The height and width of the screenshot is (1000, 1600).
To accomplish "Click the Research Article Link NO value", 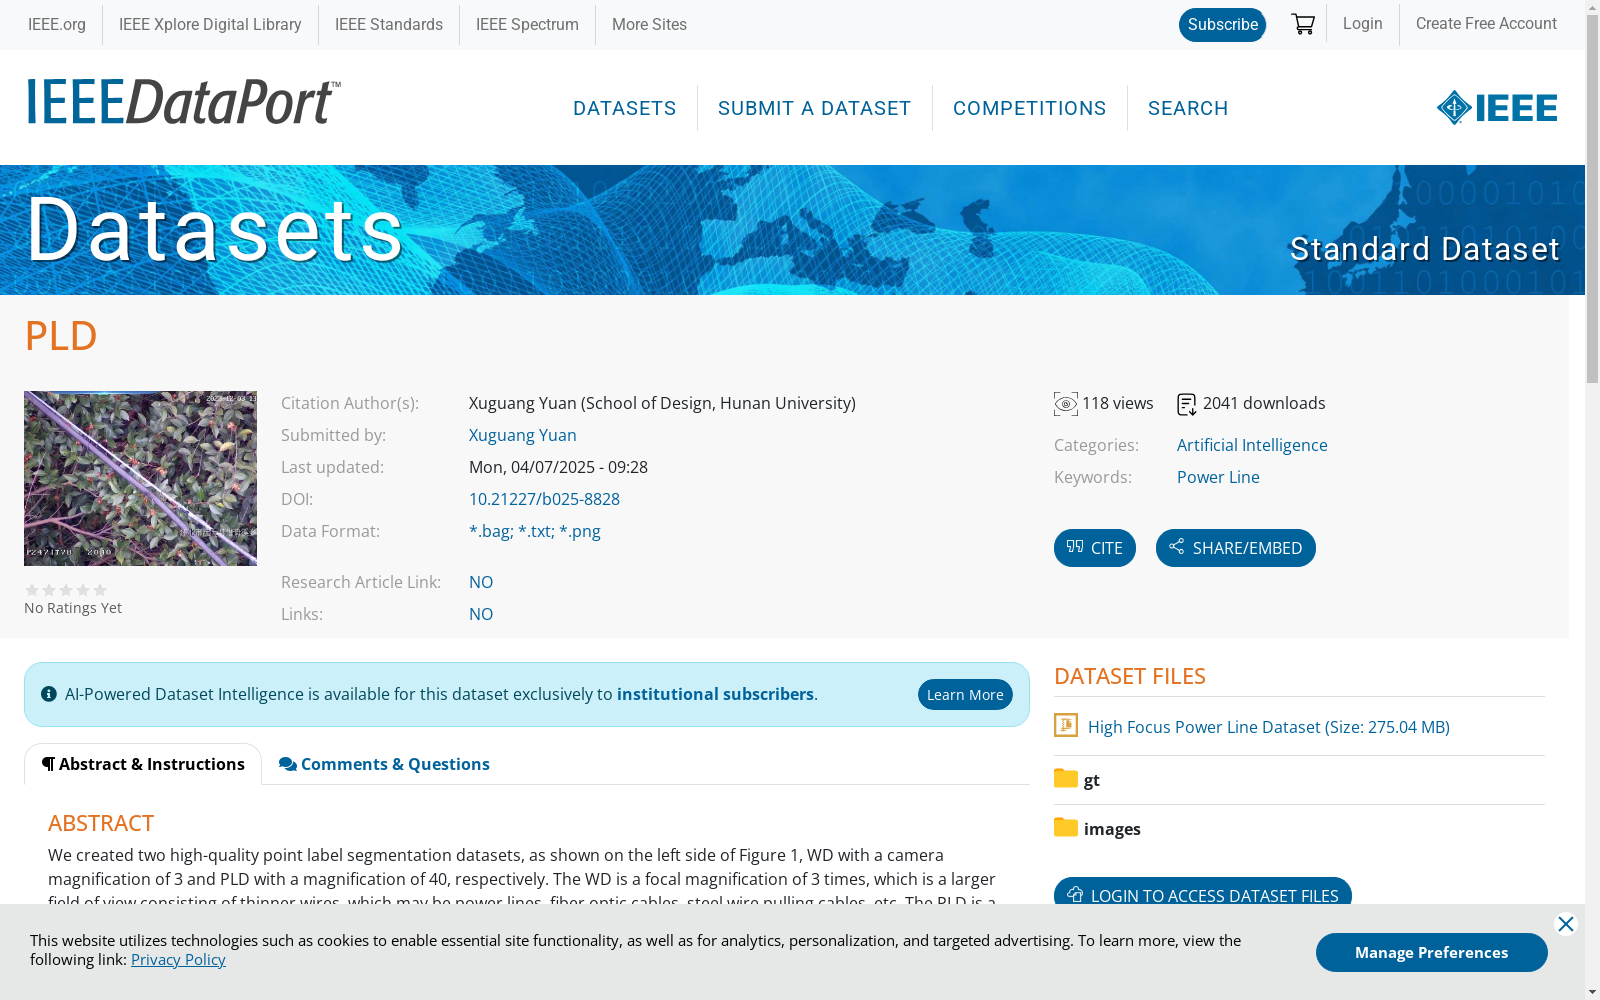I will point(481,582).
